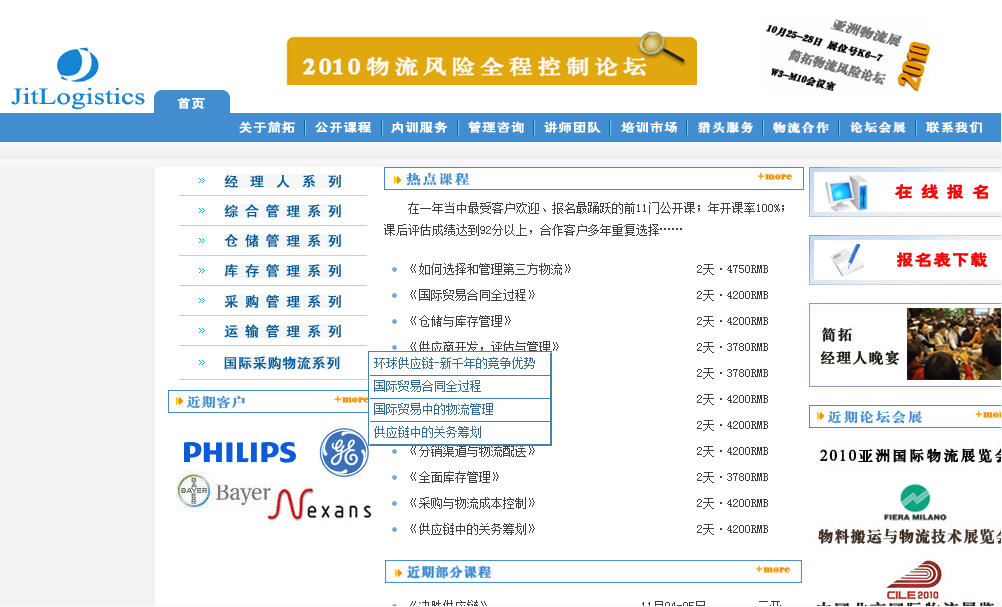
Task: Click the GE round logo
Action: (x=344, y=452)
